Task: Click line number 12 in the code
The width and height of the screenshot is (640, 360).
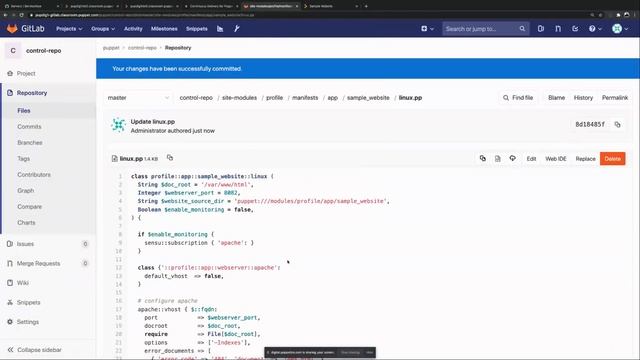Action: pyautogui.click(x=119, y=268)
